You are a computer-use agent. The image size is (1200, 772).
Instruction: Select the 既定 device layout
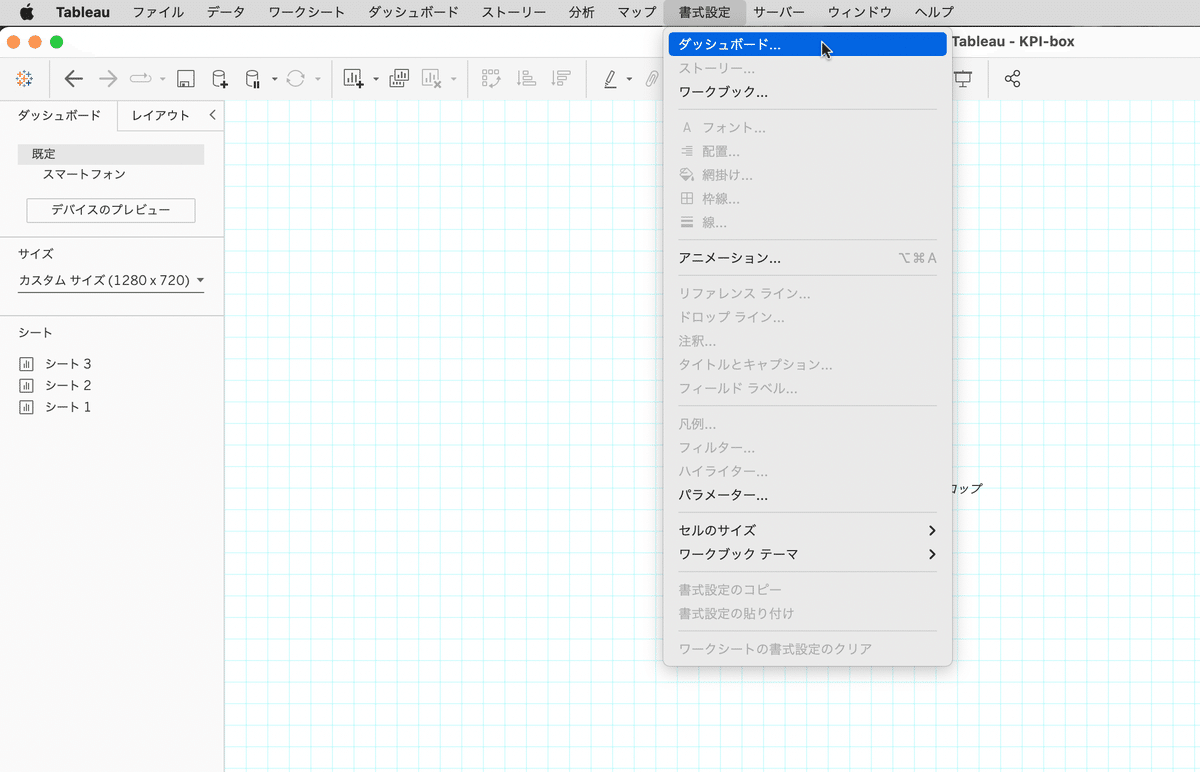pyautogui.click(x=111, y=154)
